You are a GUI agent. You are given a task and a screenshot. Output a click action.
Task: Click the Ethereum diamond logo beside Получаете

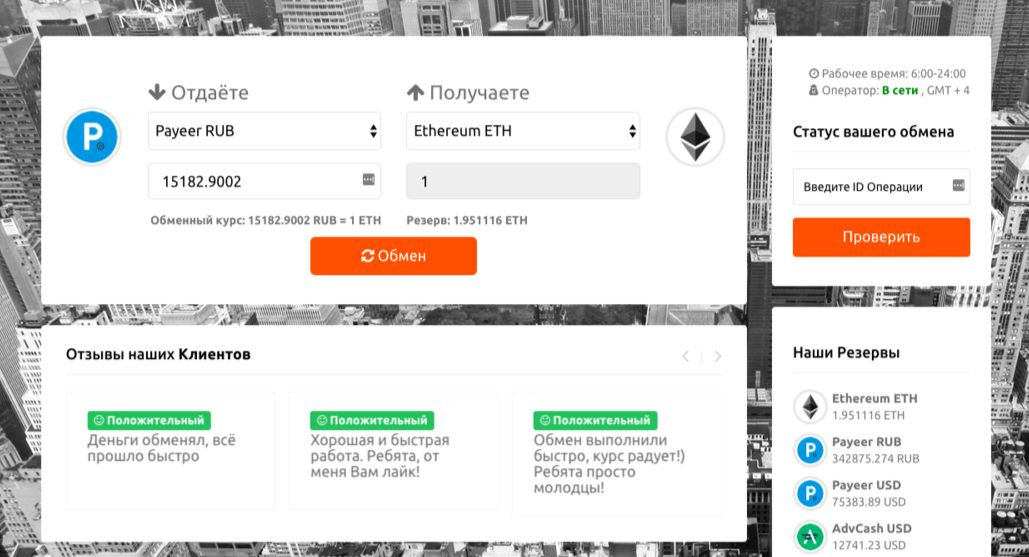(x=695, y=136)
